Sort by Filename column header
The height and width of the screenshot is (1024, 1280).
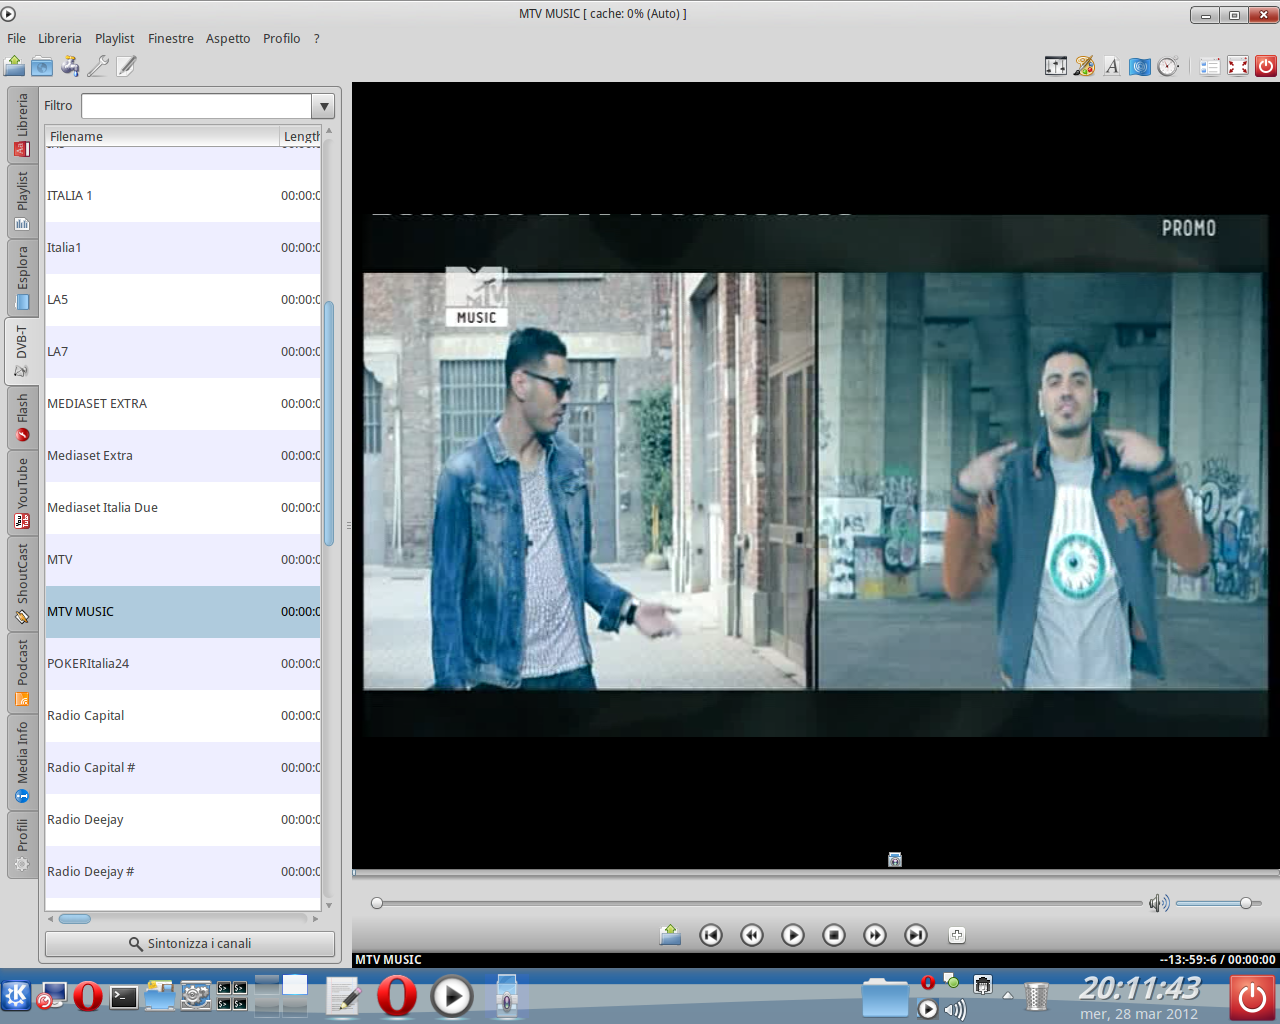[162, 136]
